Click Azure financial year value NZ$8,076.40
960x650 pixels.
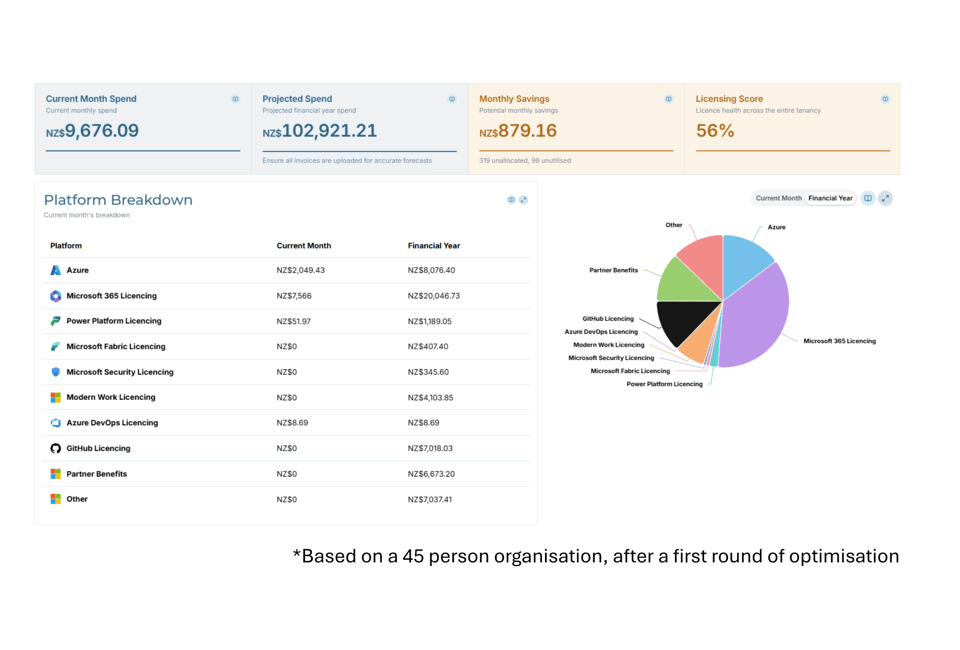[x=432, y=270]
